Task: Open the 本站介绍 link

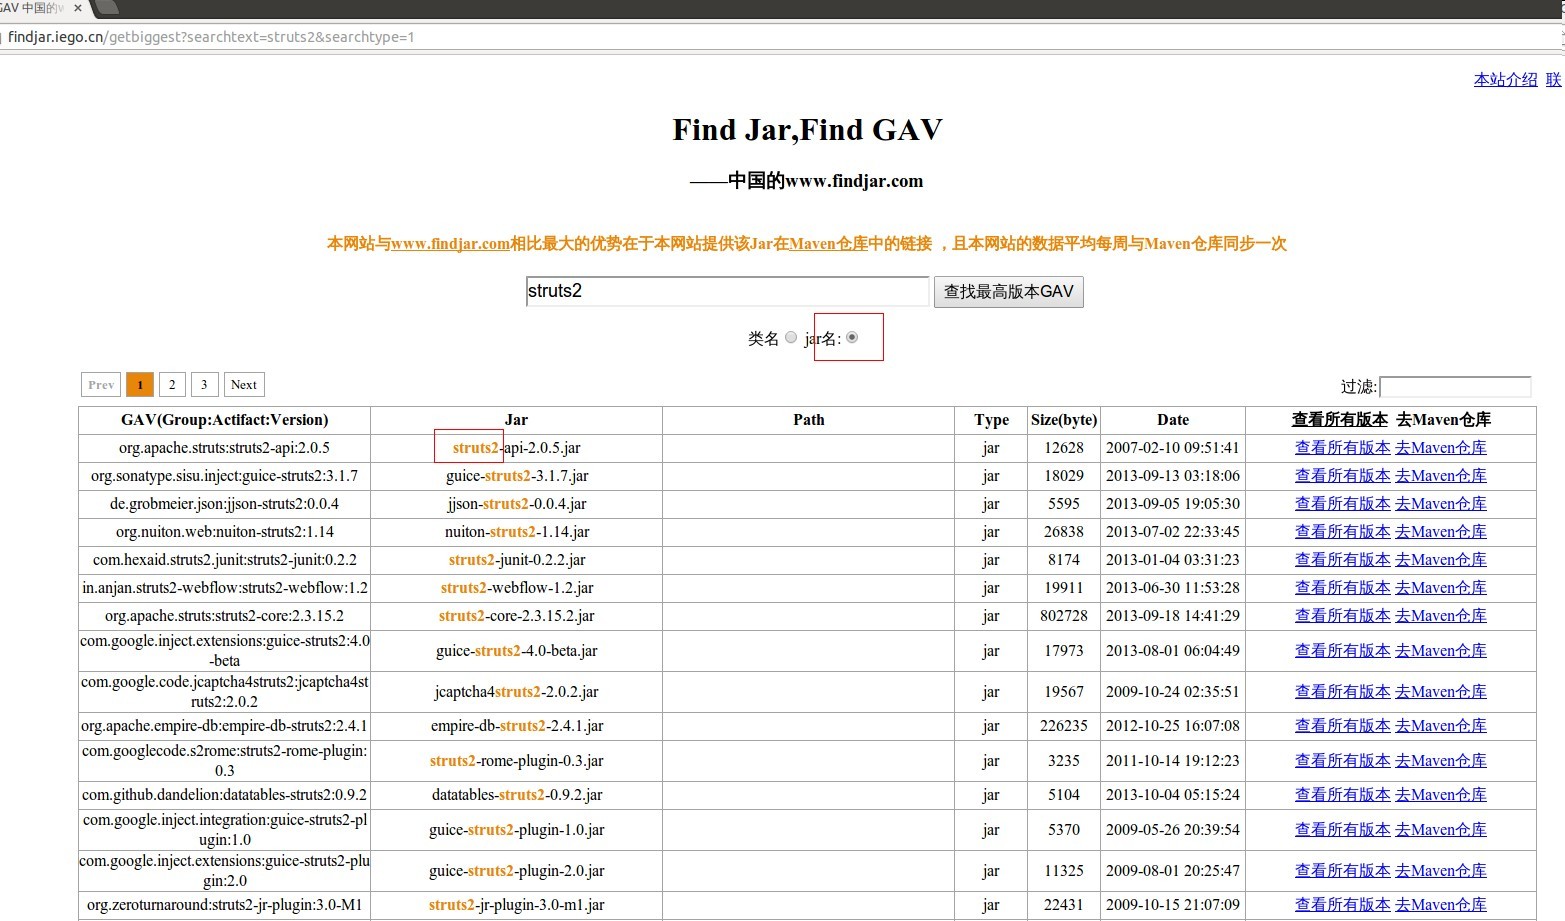Action: [1504, 79]
